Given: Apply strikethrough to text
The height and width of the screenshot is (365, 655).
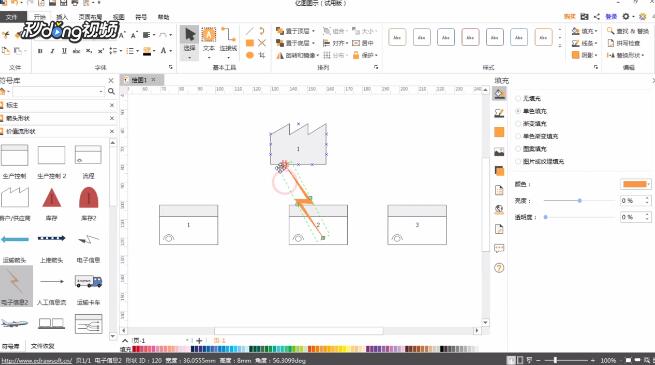Looking at the screenshot, I should 76,51.
